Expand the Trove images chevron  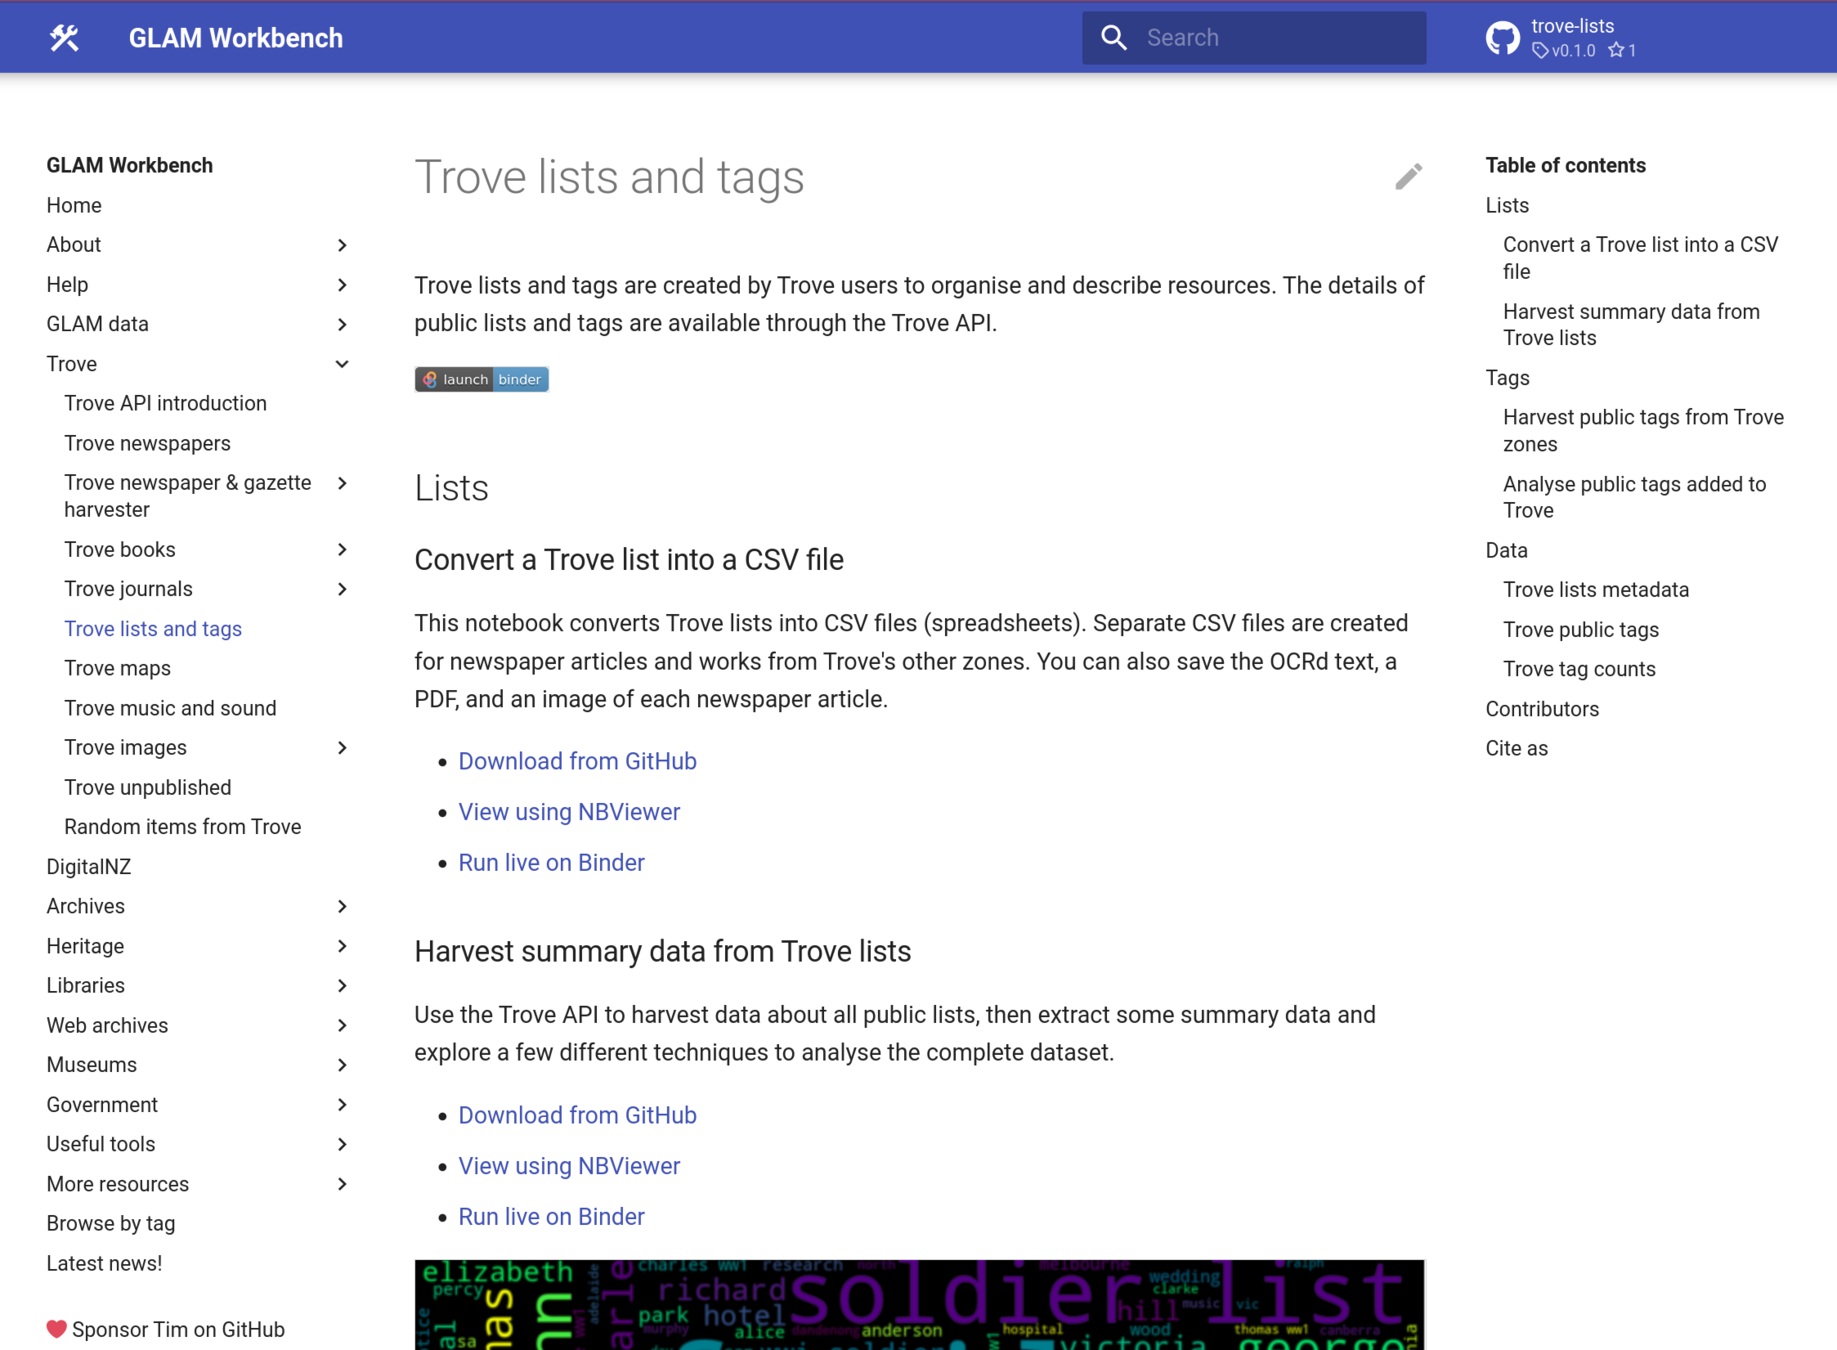tap(342, 748)
